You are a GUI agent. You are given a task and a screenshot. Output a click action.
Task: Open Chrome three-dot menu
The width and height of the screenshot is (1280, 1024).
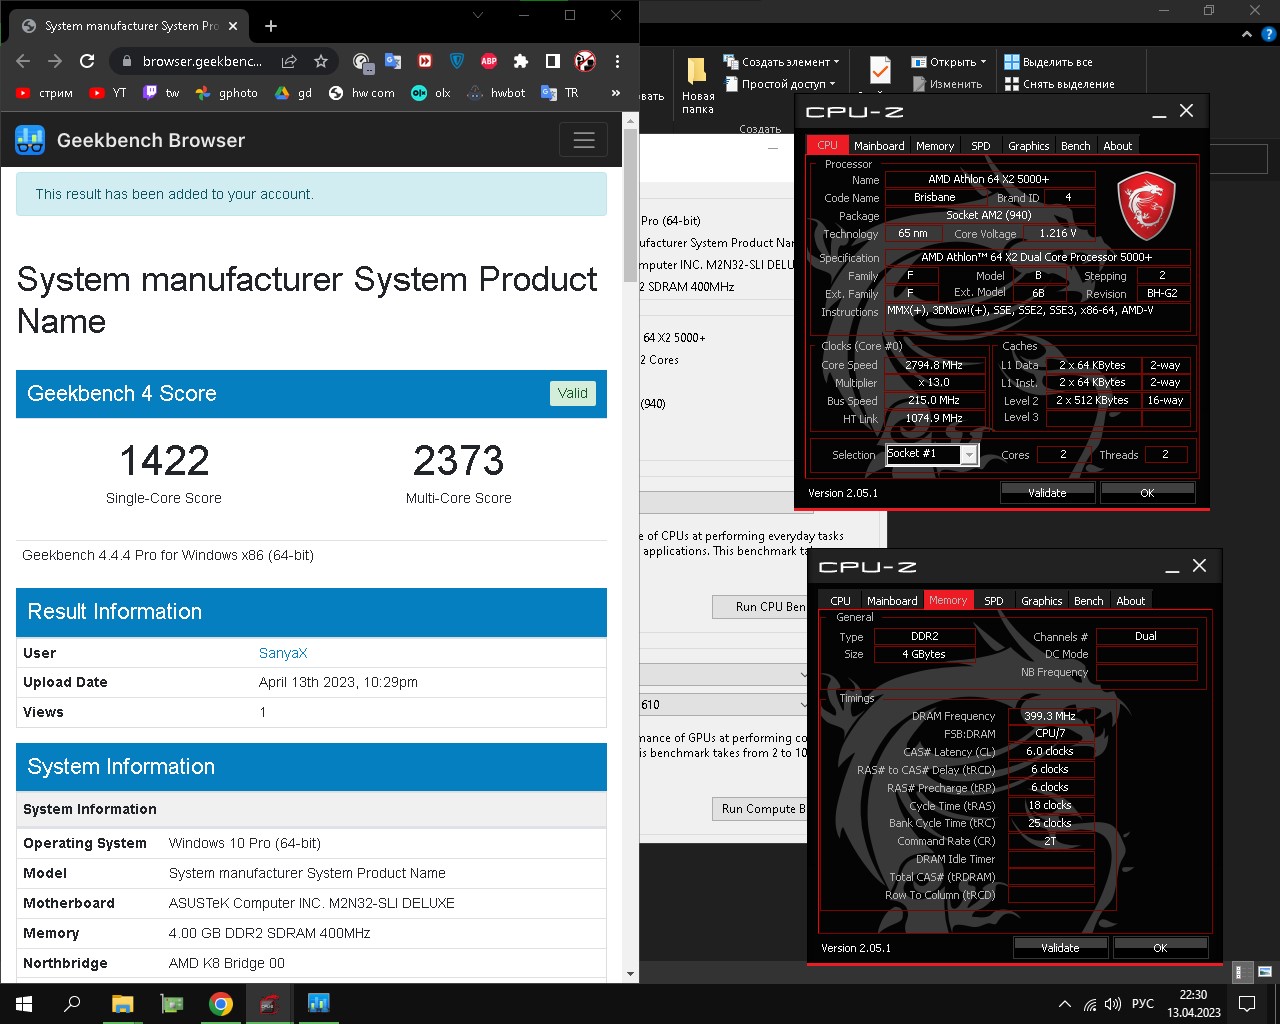618,61
